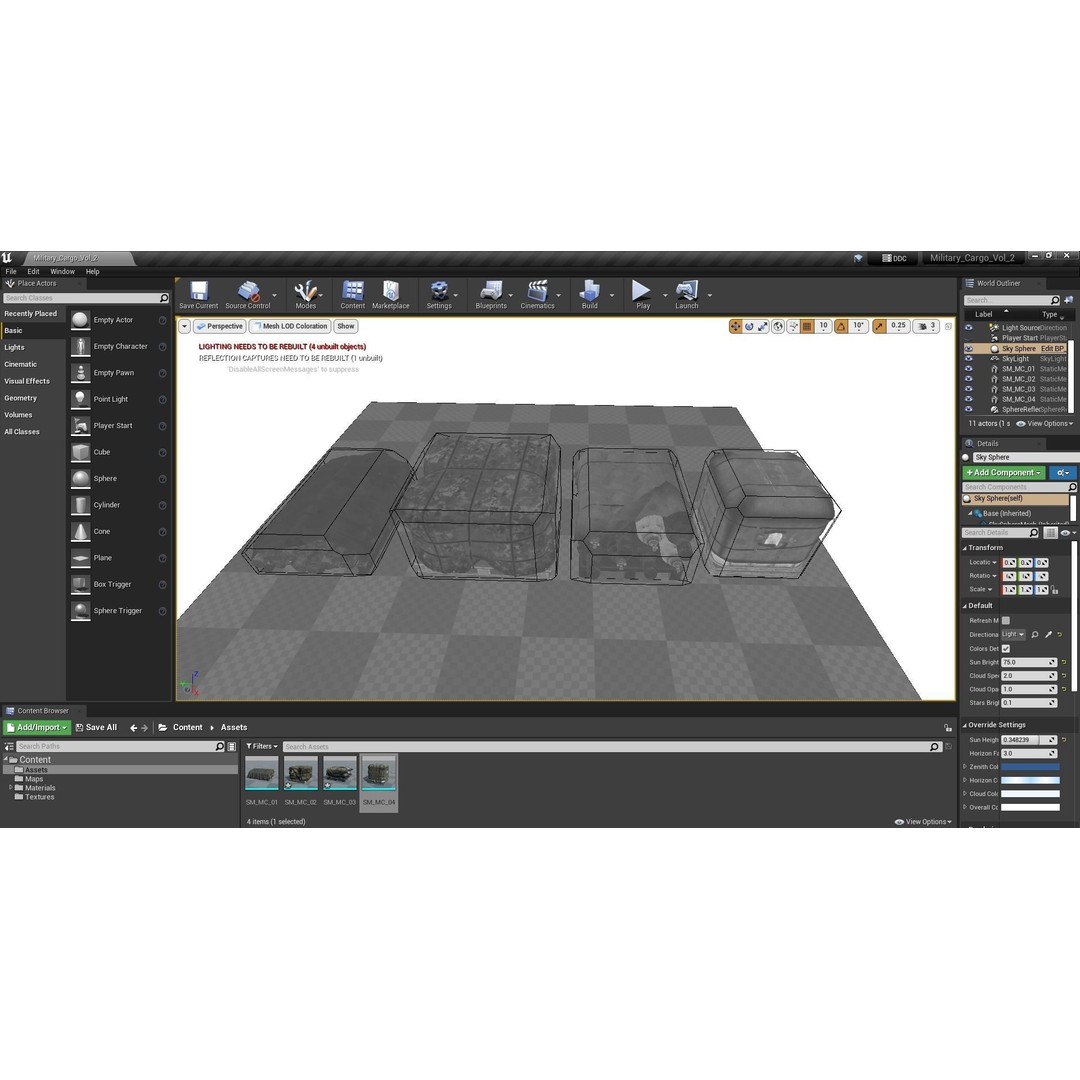
Task: Toggle the Colors Determined checkbox
Action: [x=1006, y=649]
